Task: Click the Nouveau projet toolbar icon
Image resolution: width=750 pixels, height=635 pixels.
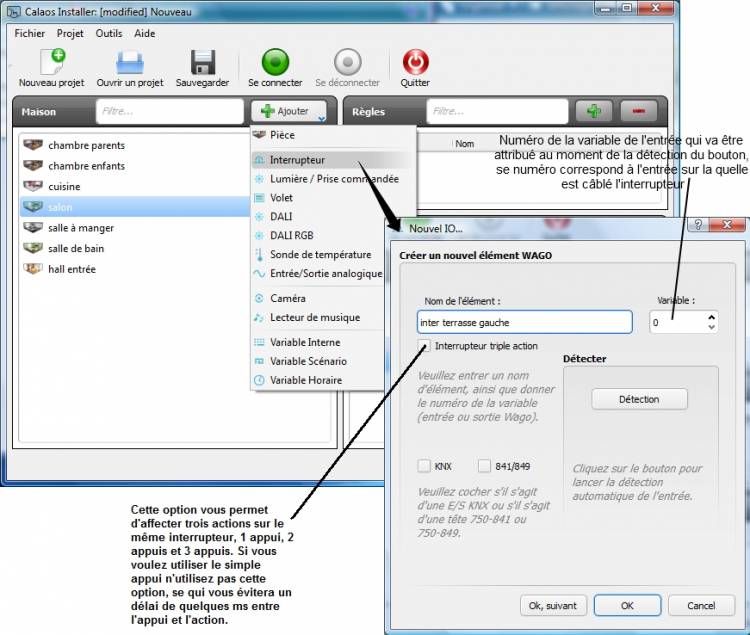Action: click(53, 62)
